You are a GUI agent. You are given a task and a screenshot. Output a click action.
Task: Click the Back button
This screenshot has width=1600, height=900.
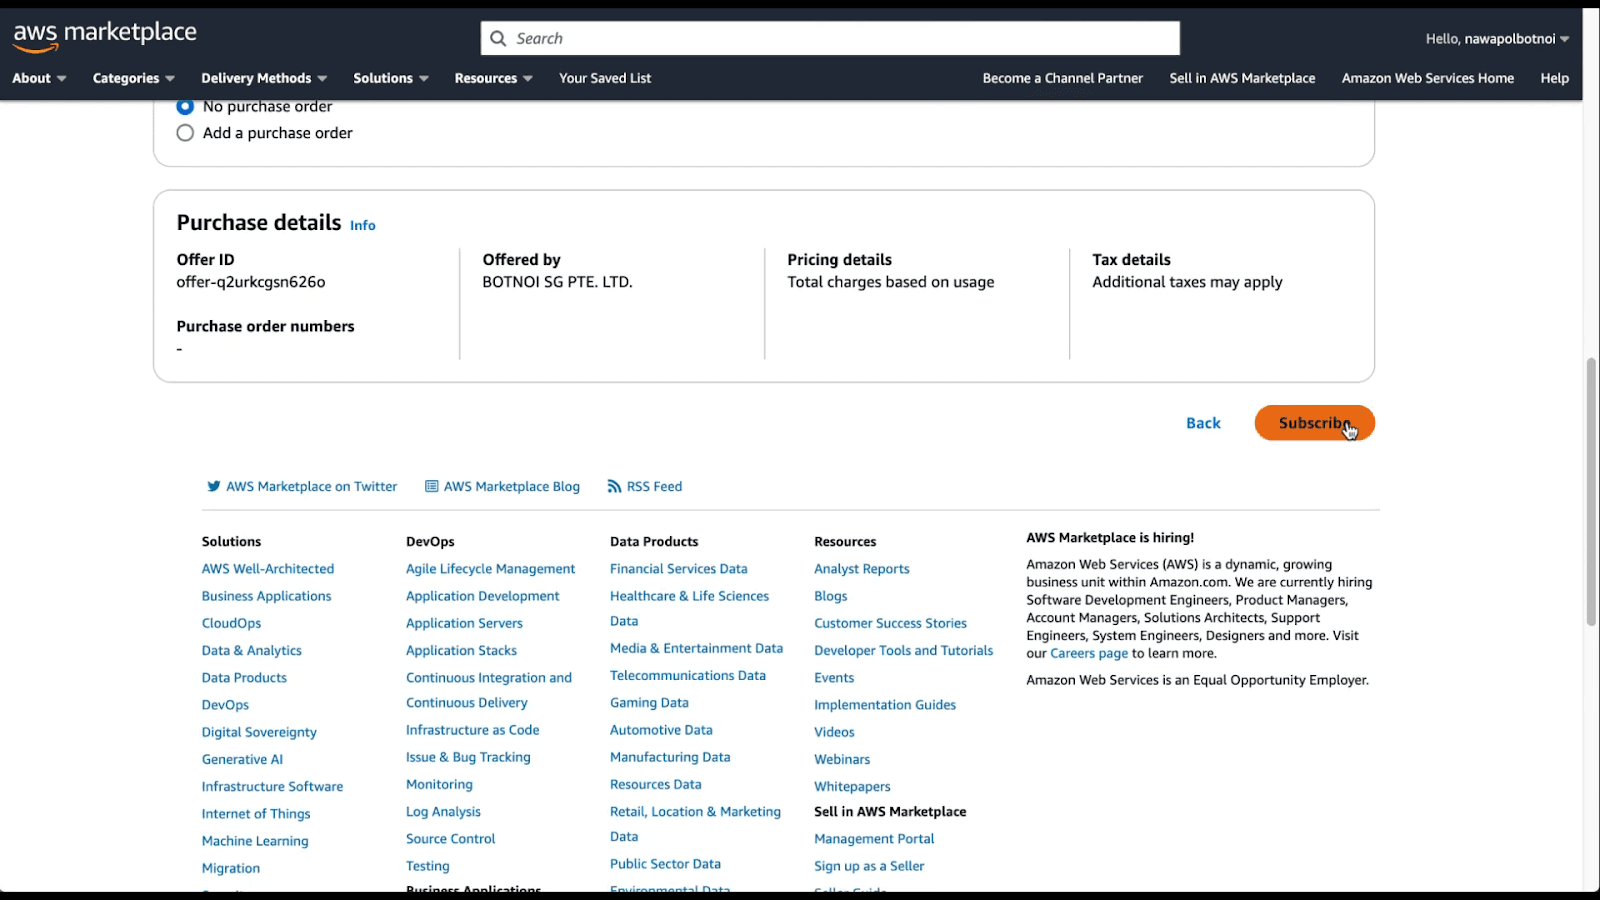click(x=1203, y=423)
